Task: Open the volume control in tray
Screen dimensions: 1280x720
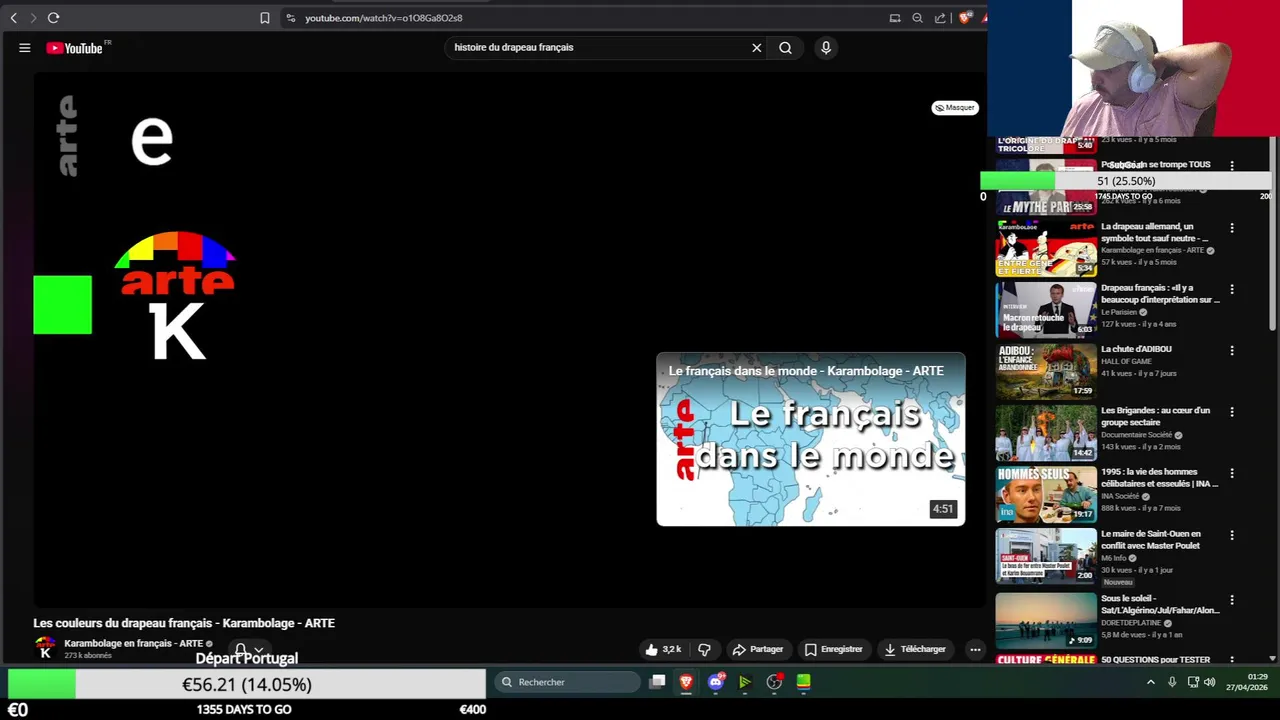Action: [x=1209, y=682]
